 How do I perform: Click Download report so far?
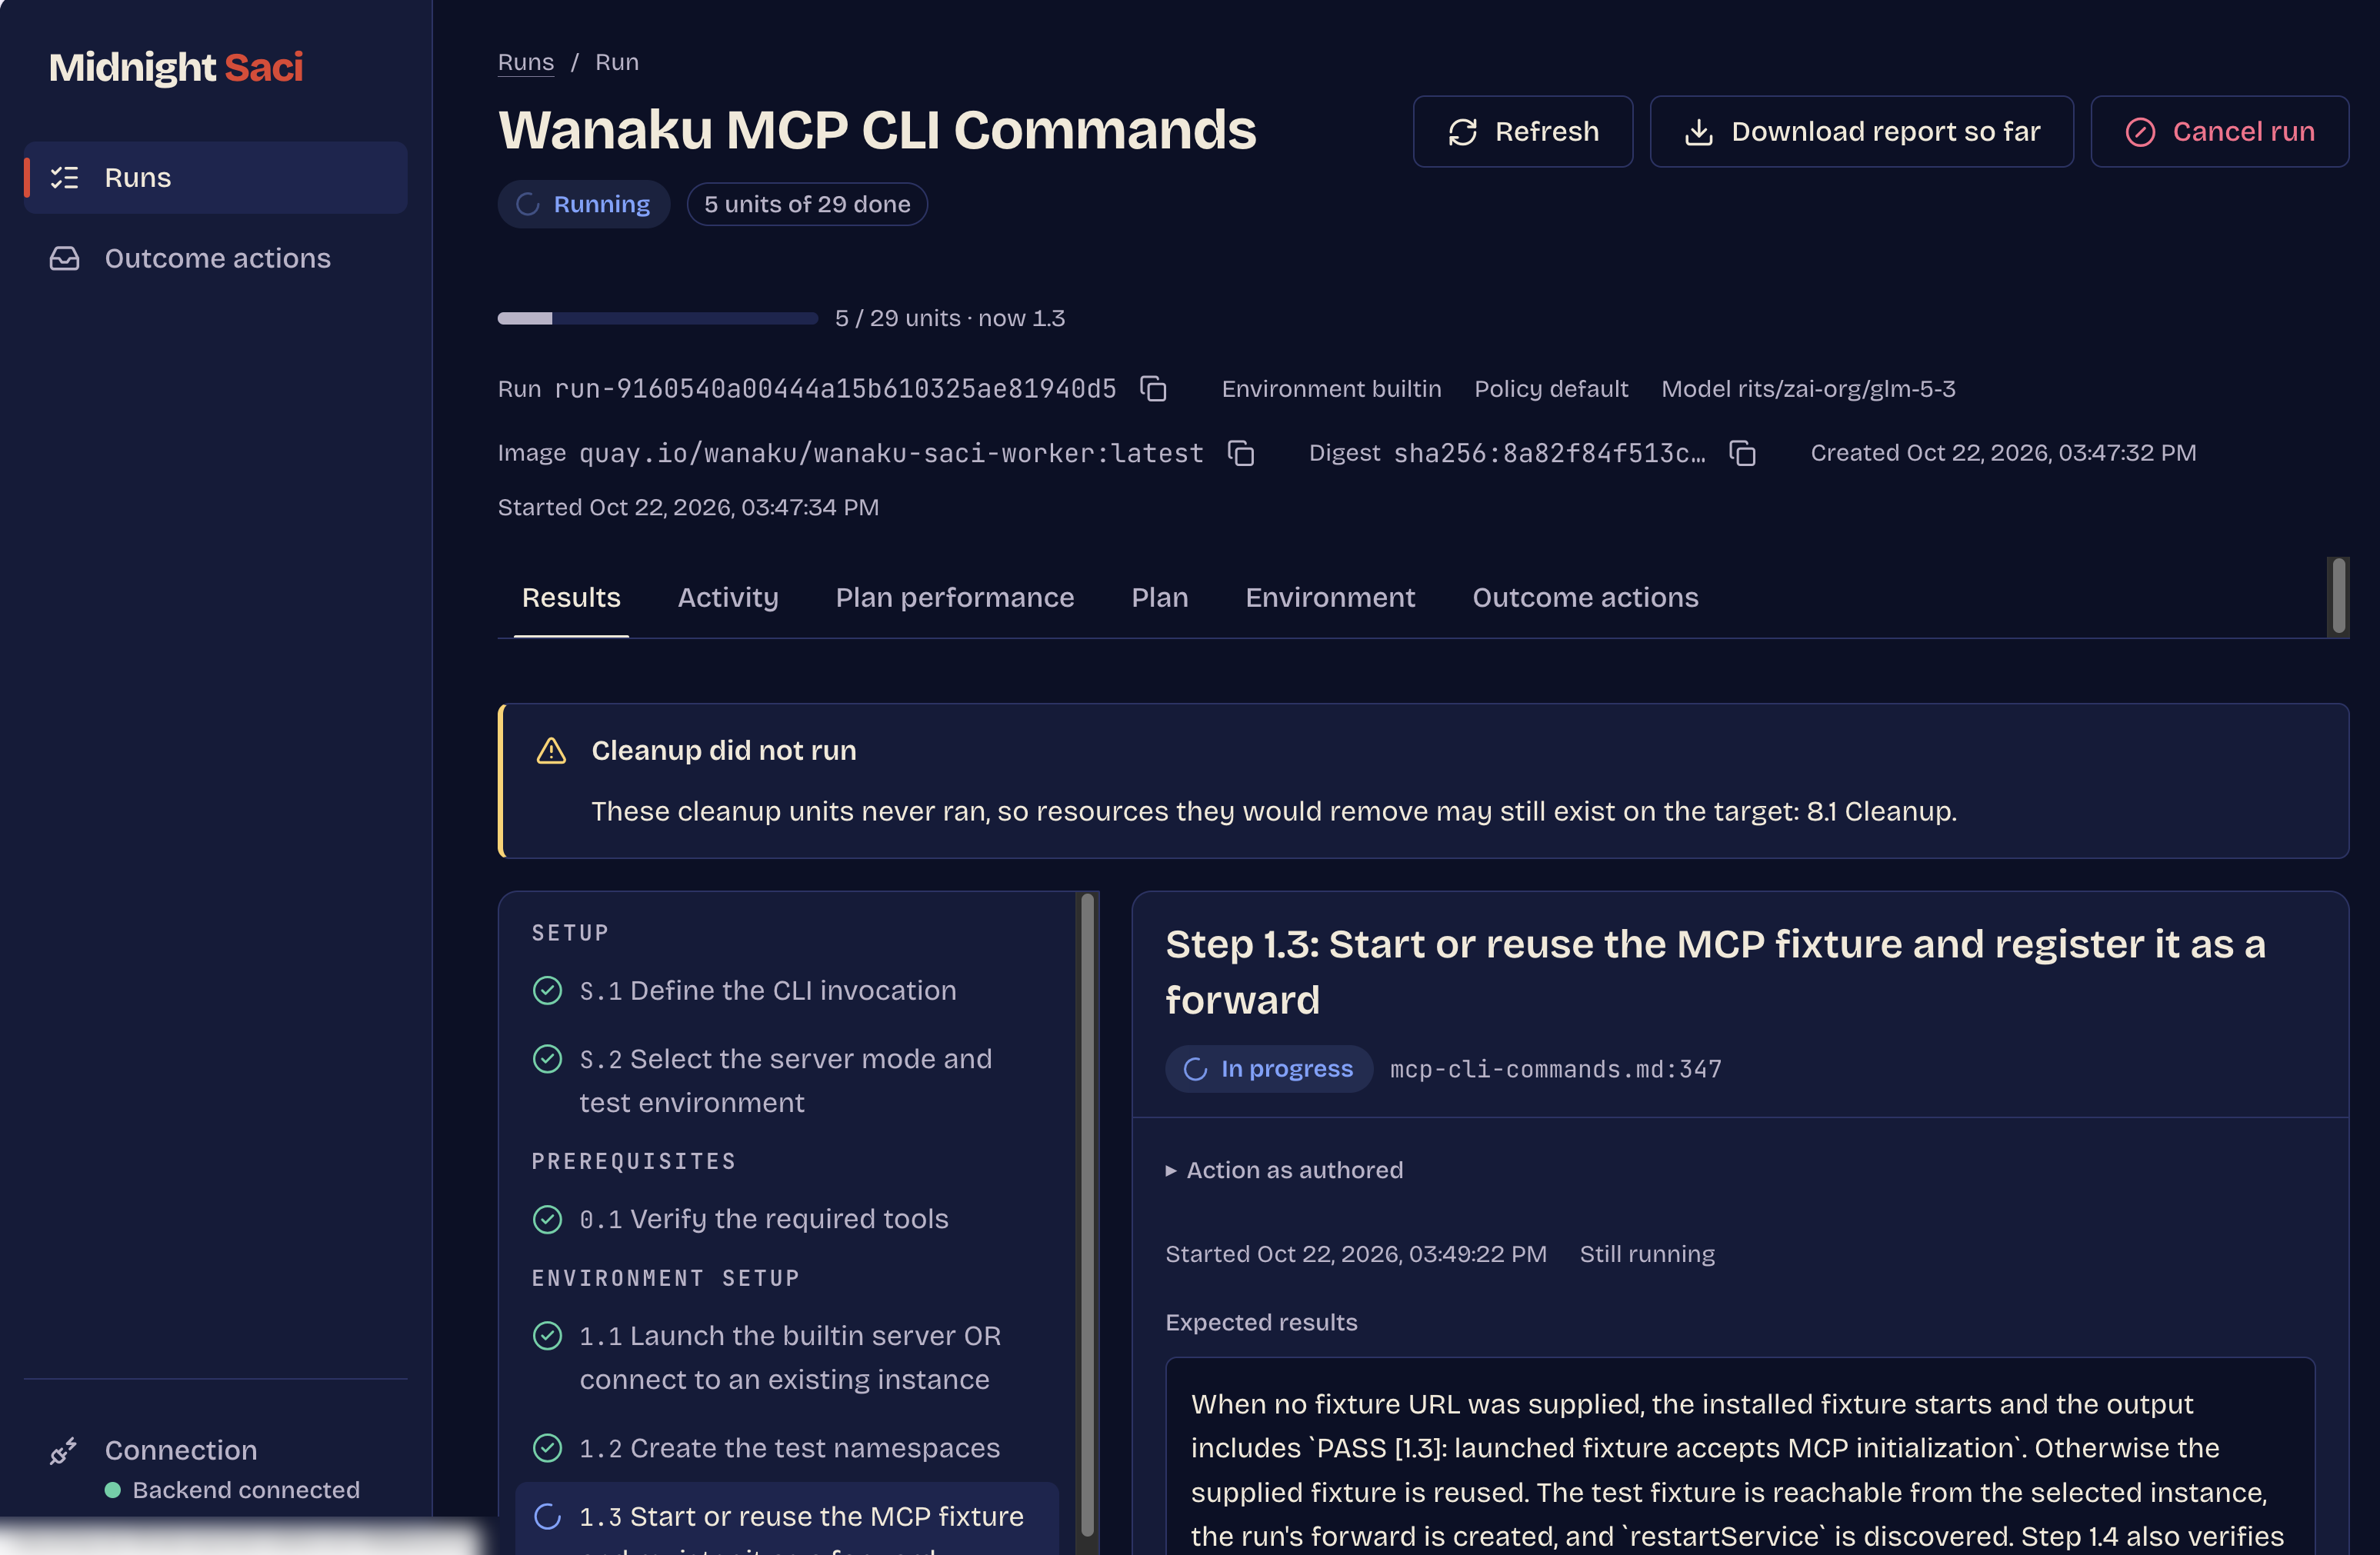click(1861, 132)
